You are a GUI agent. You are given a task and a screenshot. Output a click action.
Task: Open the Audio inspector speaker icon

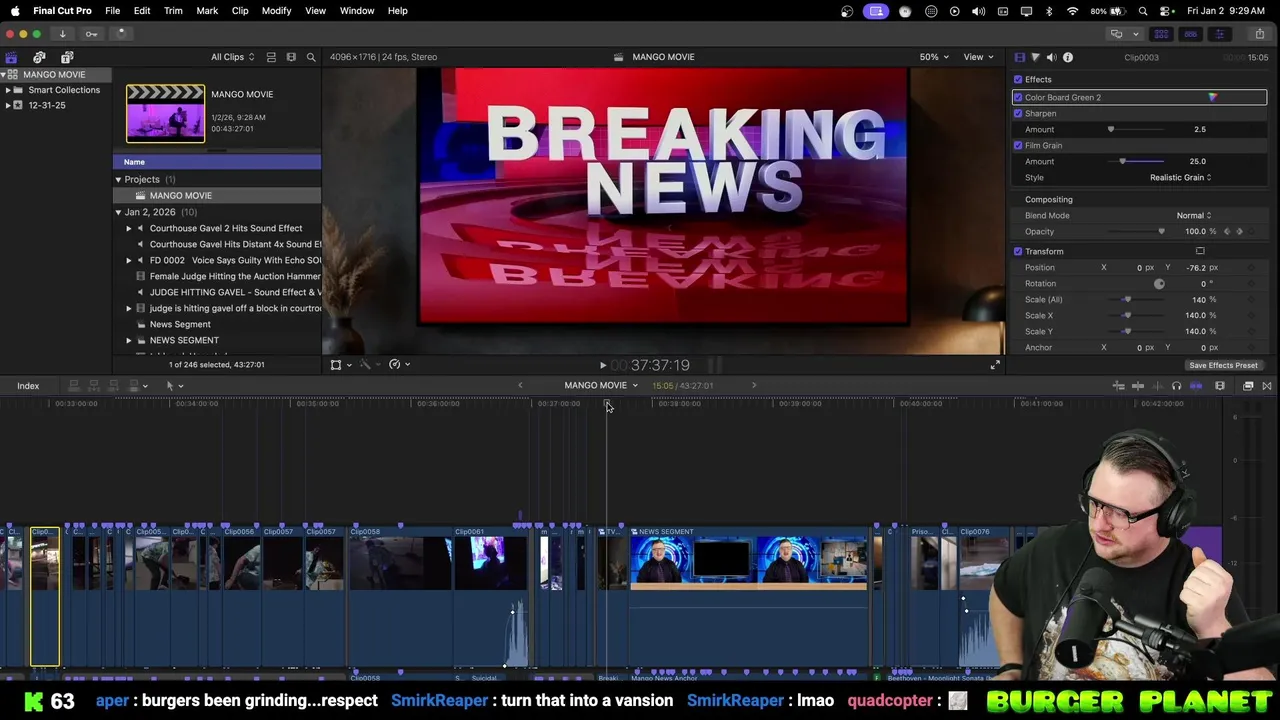coord(1051,57)
